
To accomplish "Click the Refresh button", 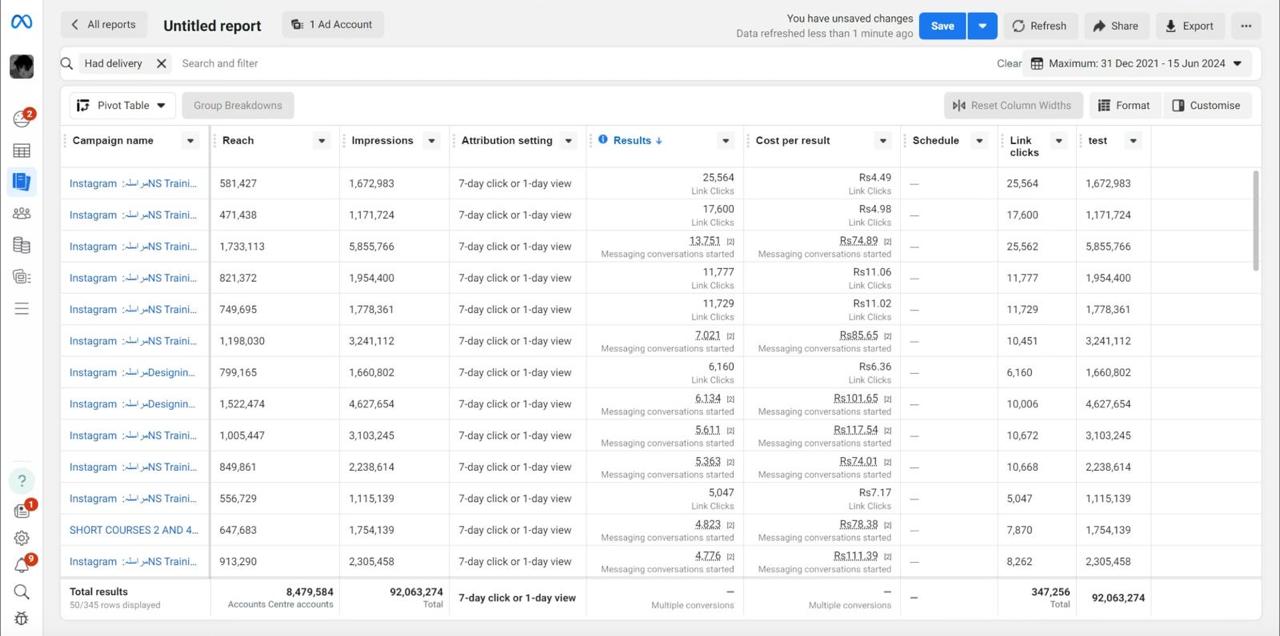I will pyautogui.click(x=1039, y=26).
